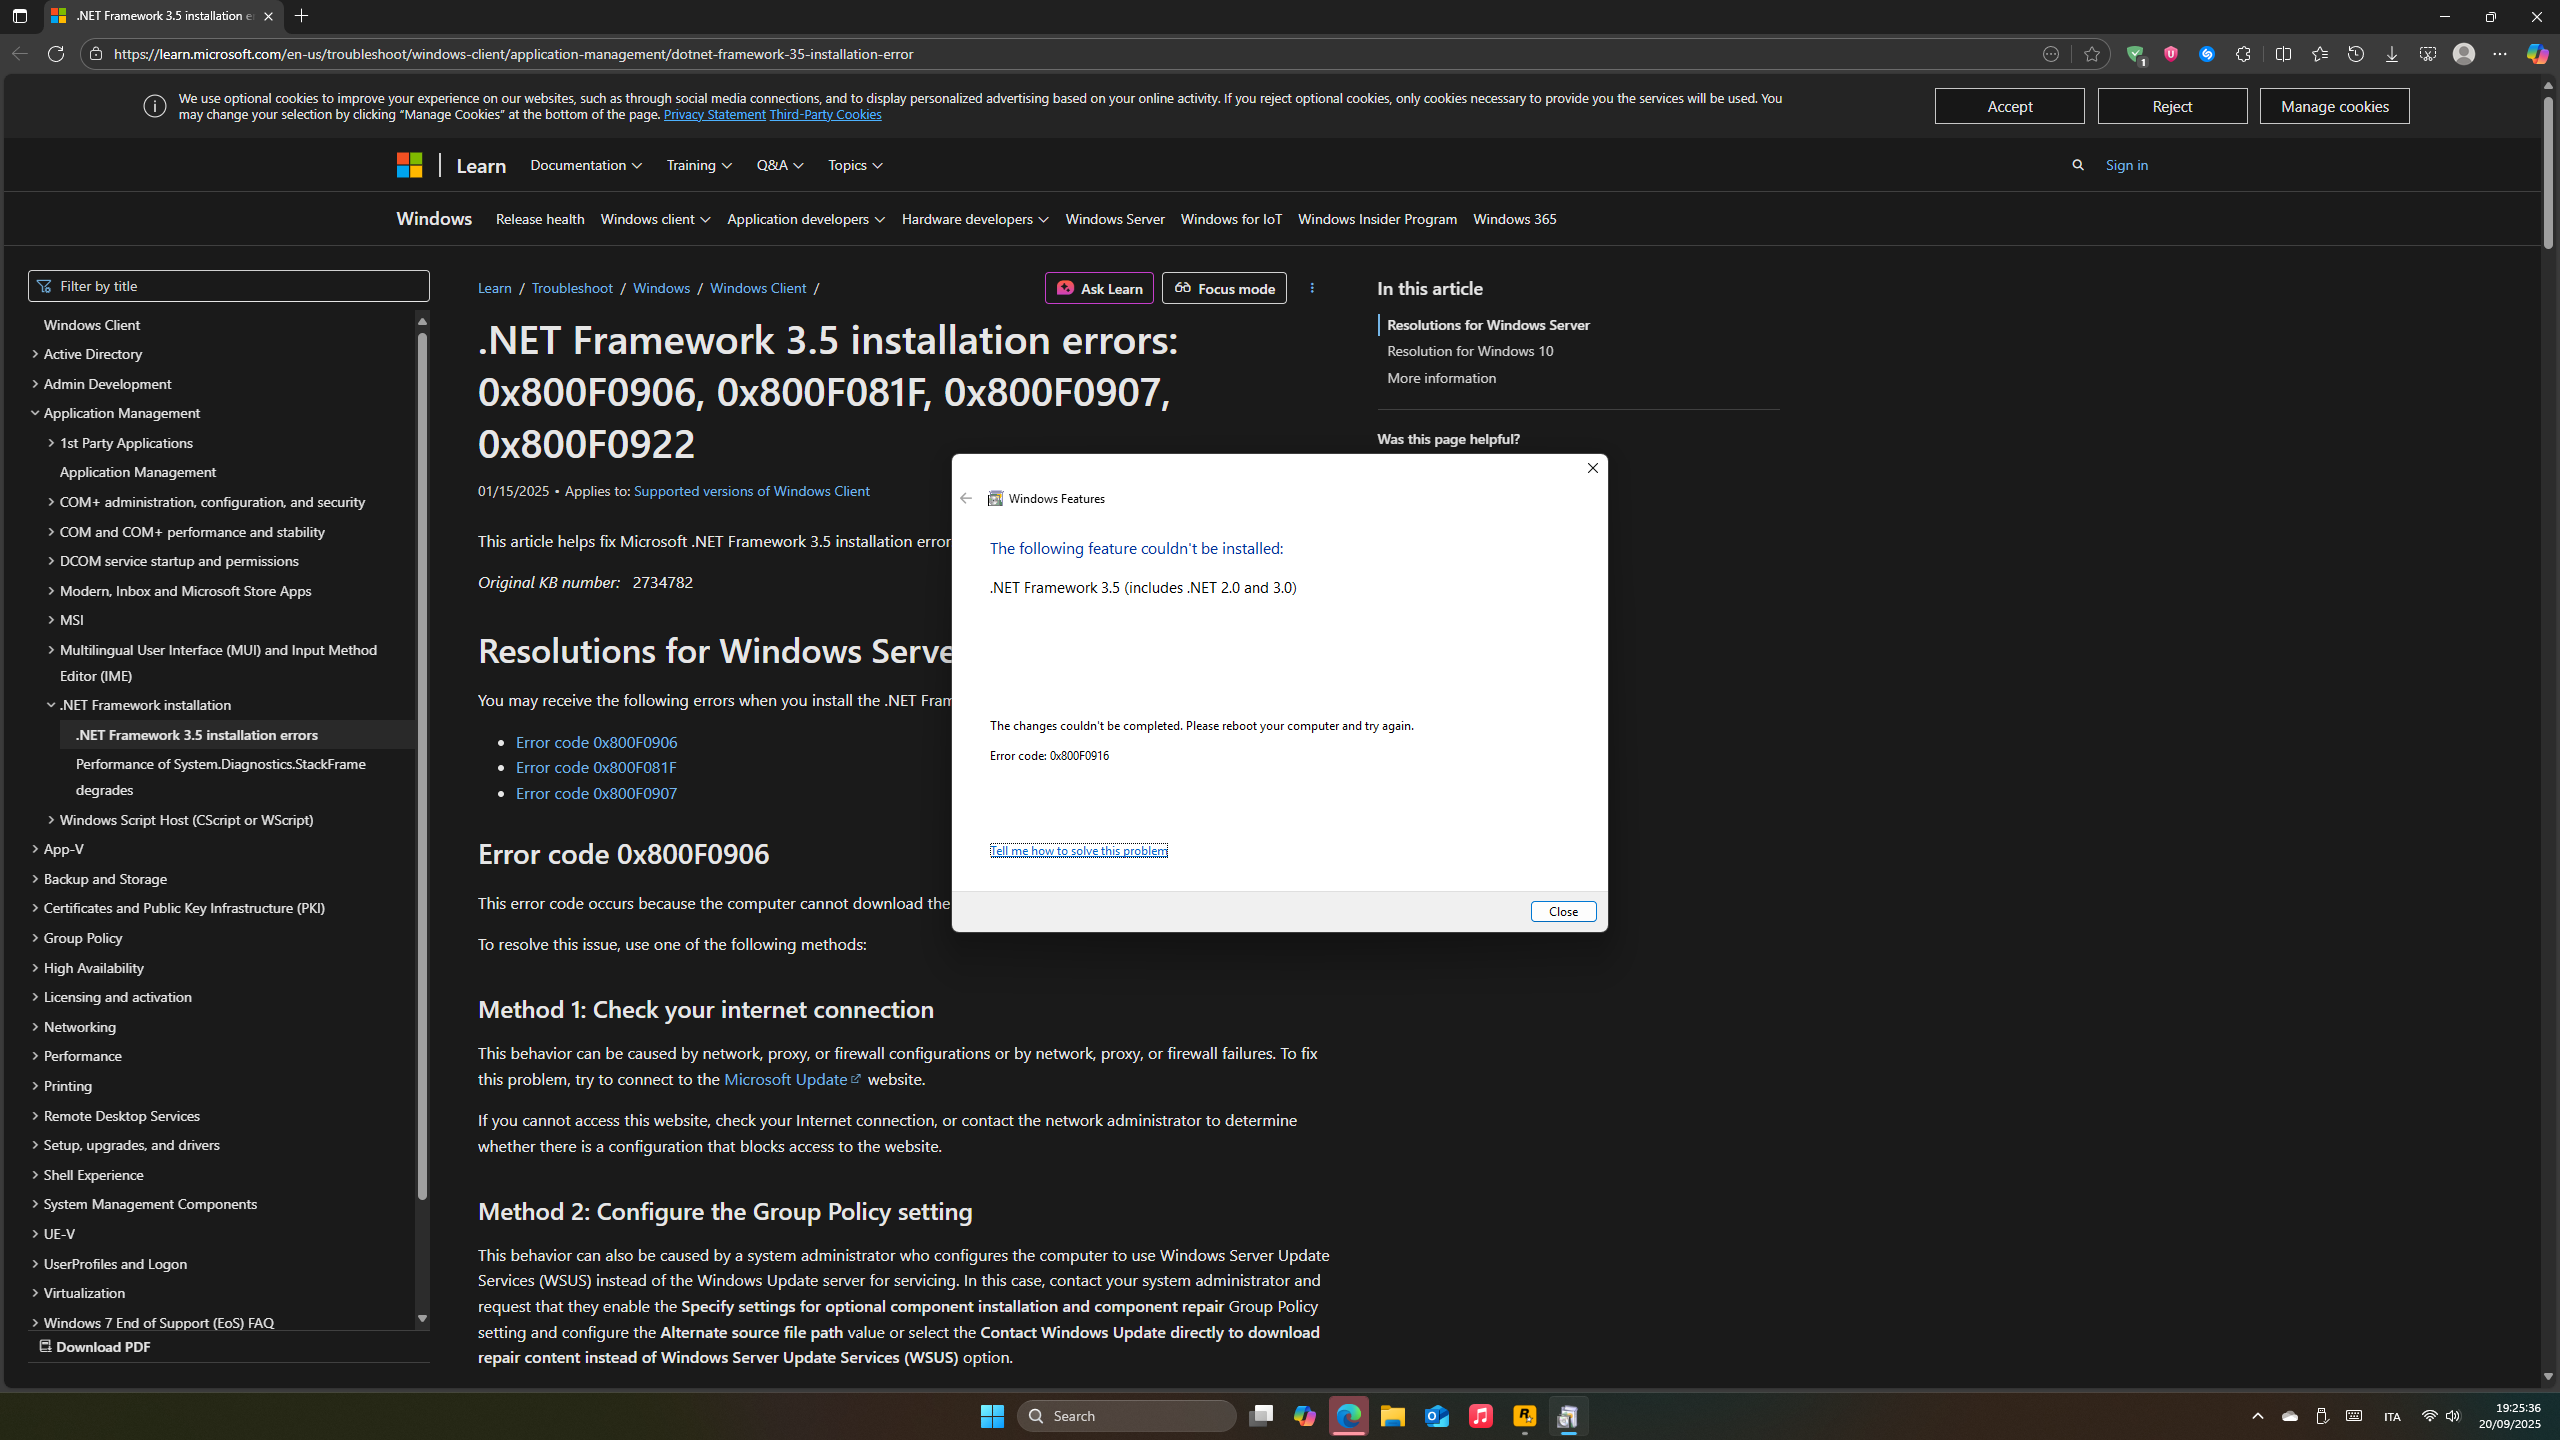Open Copilot sidebar icon in browser

point(2537,54)
